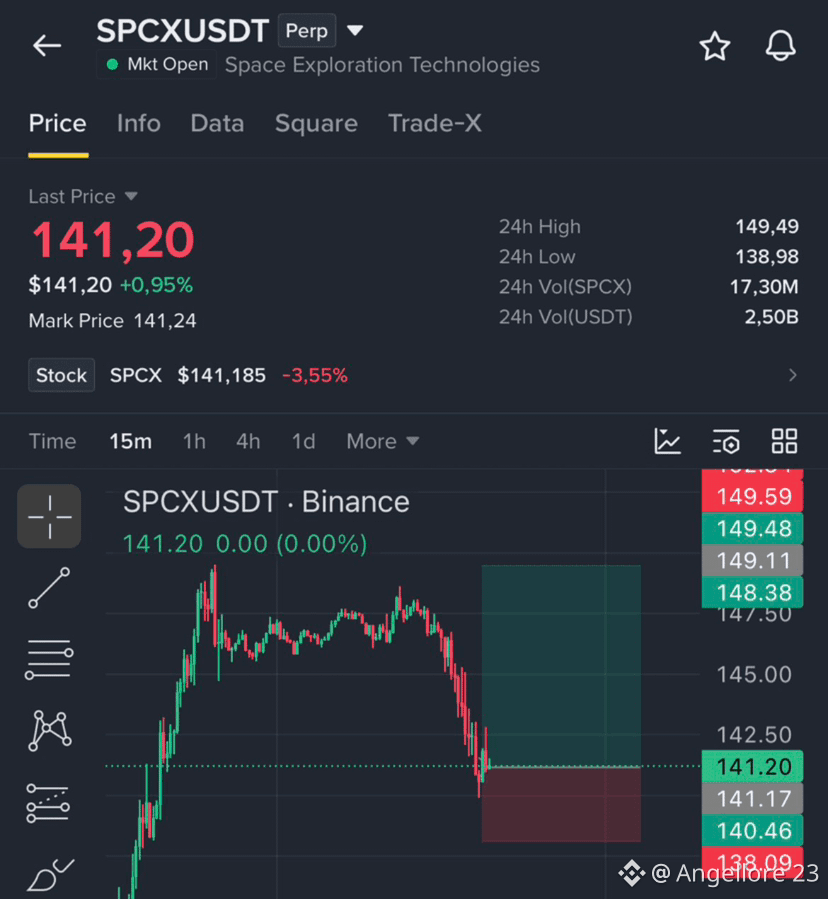Select the brush drawing tool
This screenshot has width=828, height=899.
point(50,875)
